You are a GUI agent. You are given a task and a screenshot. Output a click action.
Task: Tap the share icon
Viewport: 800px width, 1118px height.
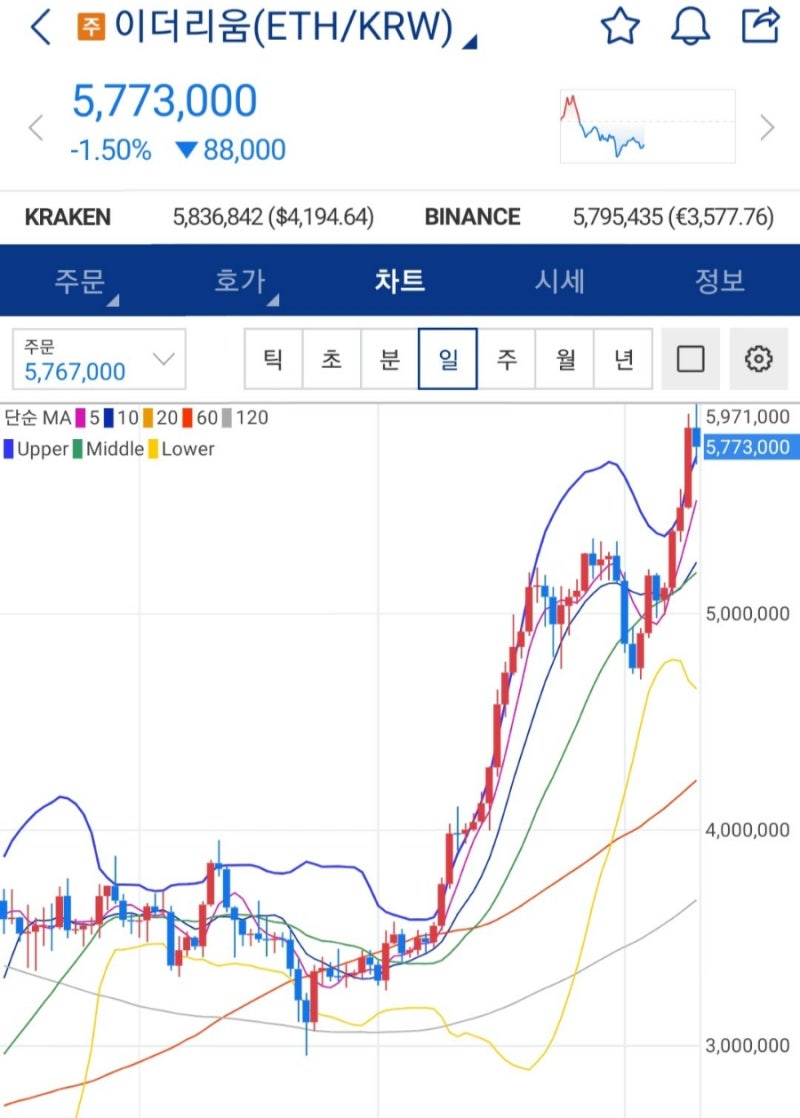[761, 26]
